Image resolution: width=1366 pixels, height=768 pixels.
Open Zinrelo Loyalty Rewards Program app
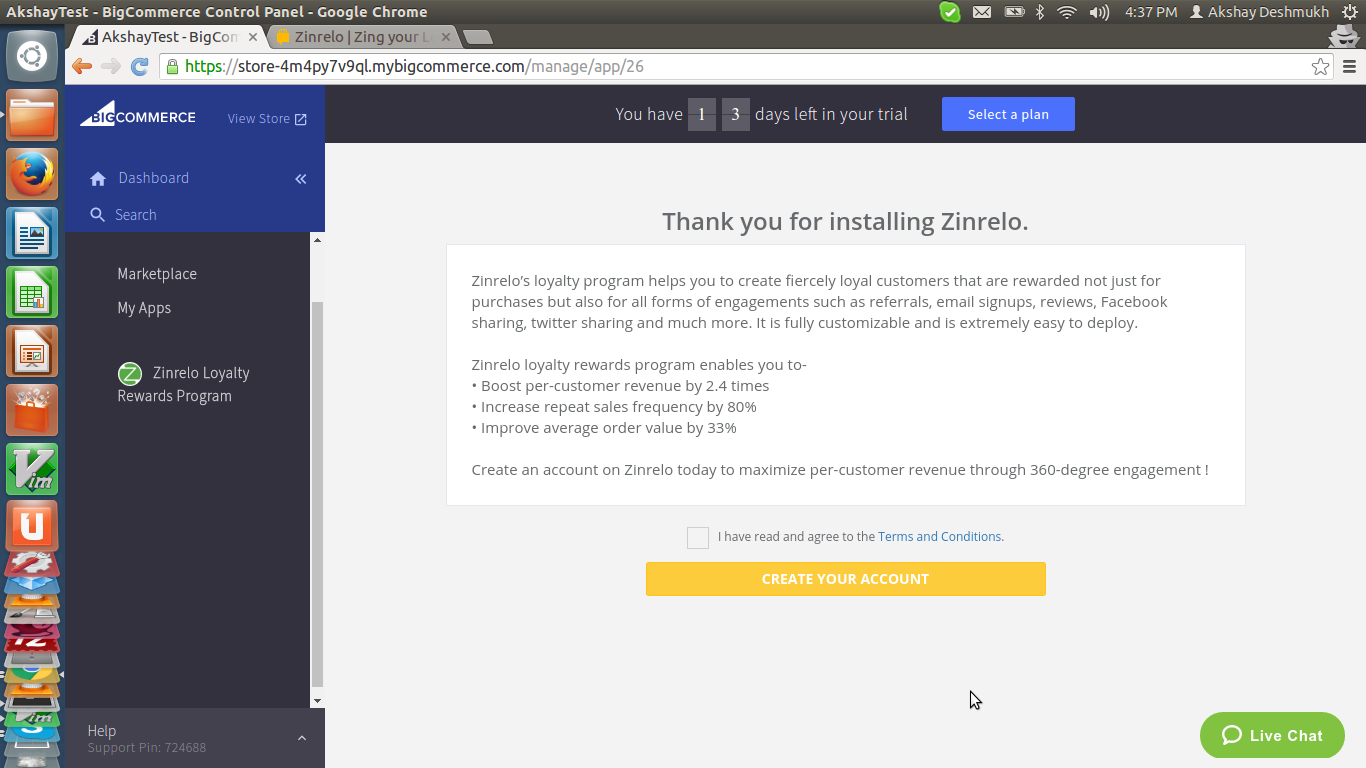184,384
